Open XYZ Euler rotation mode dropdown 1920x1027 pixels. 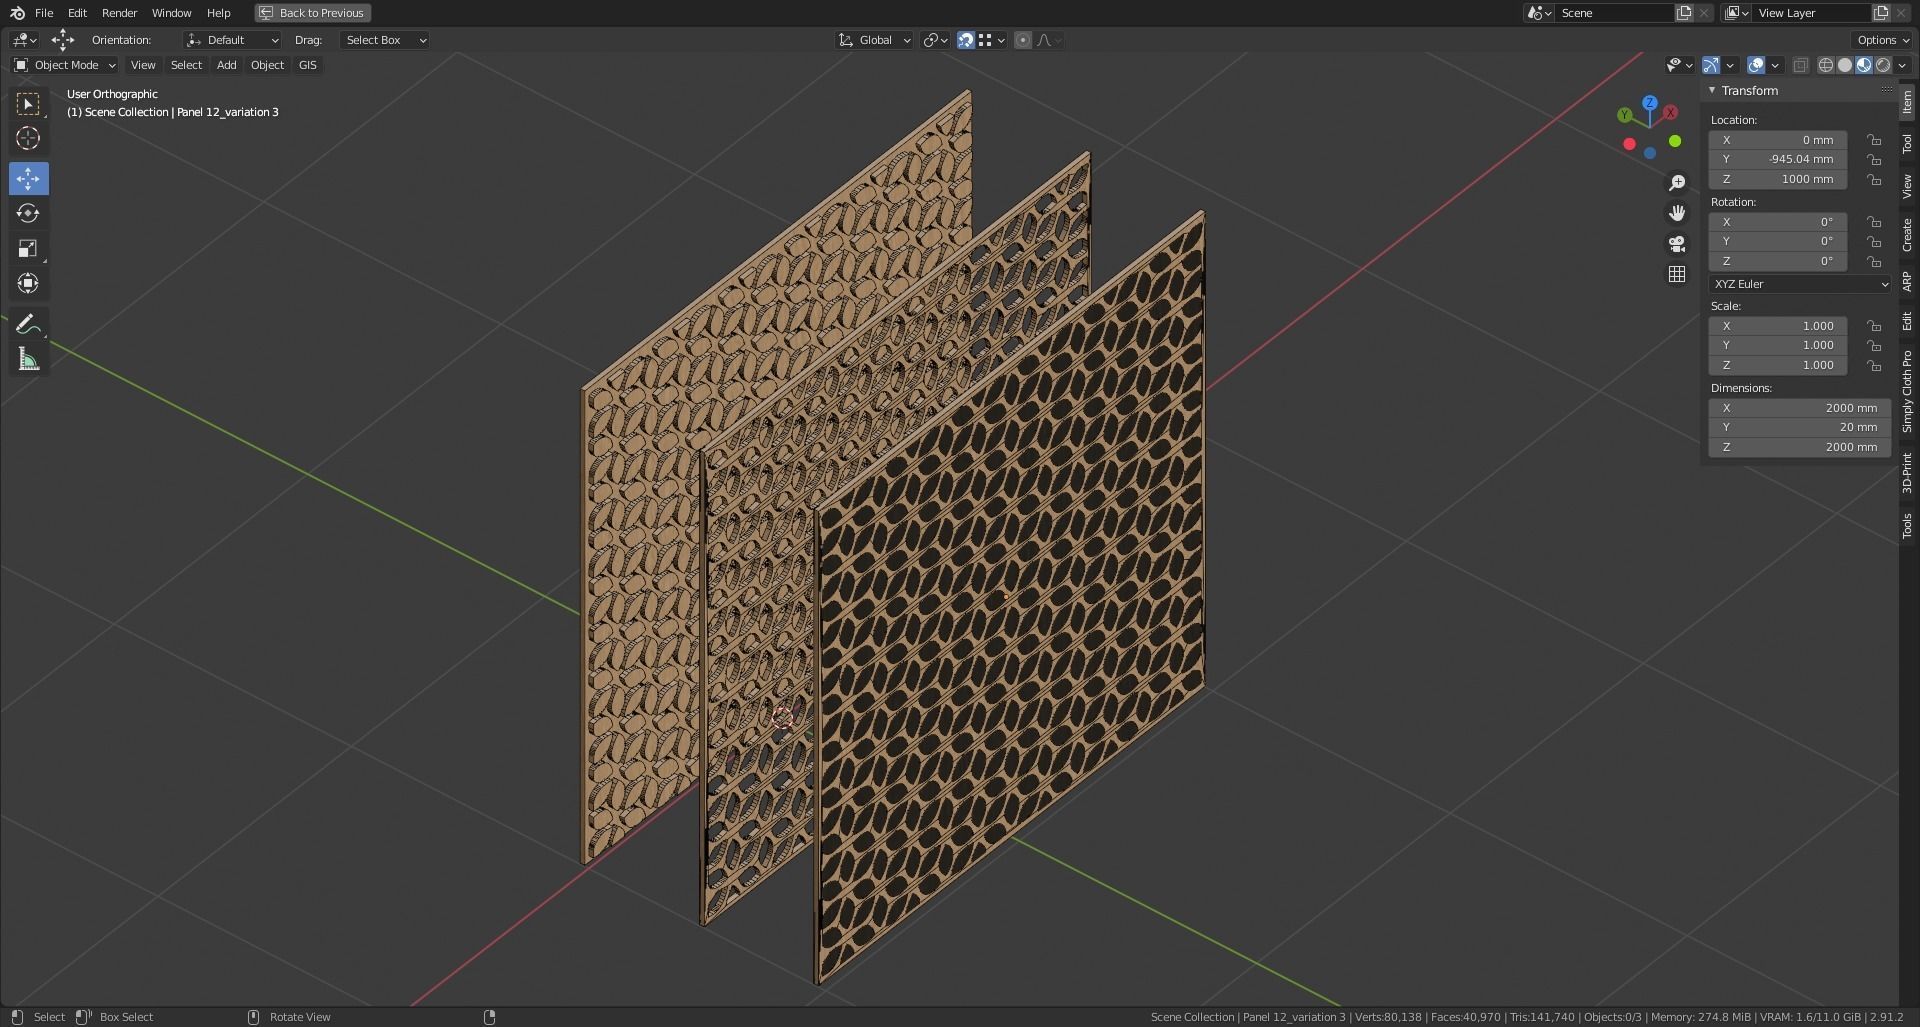coord(1800,284)
